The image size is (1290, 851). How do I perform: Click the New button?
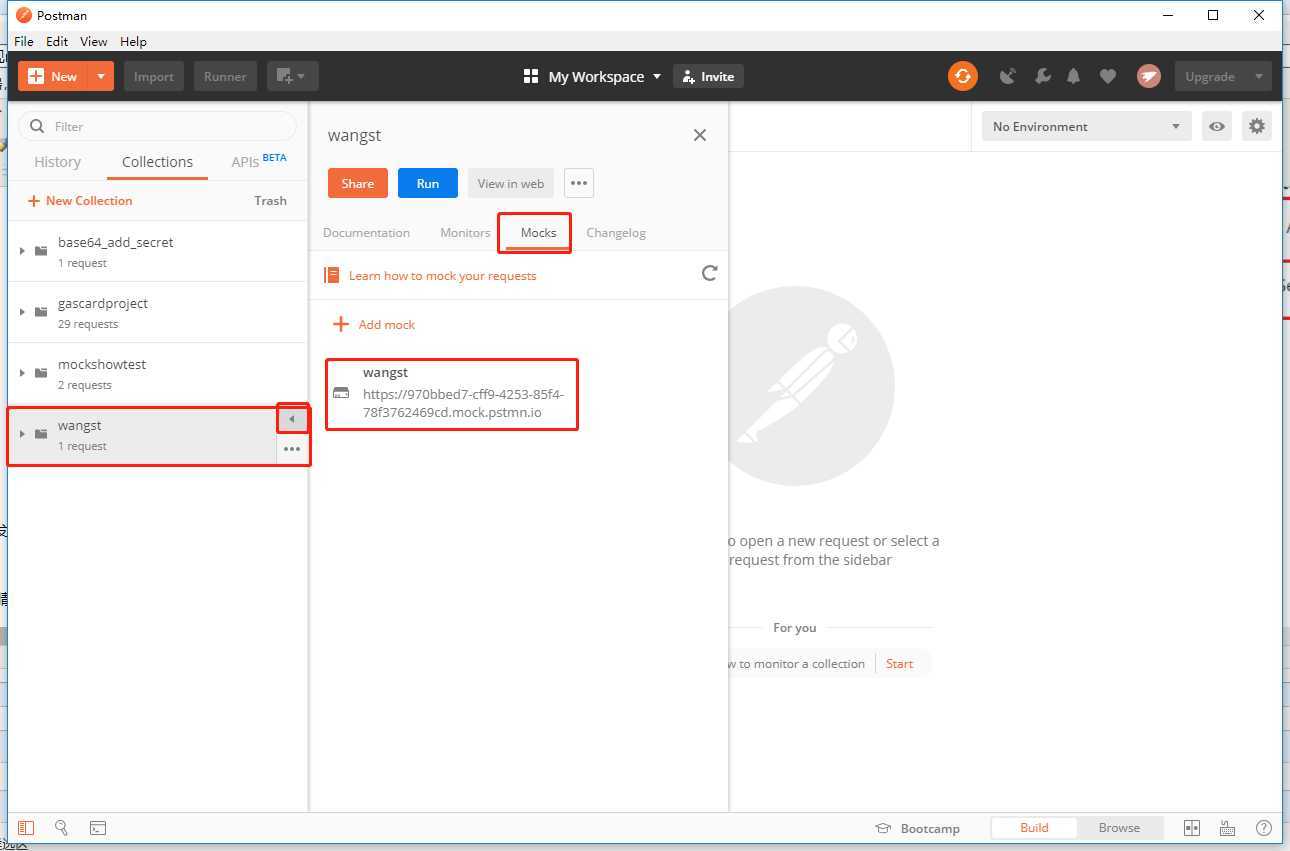click(x=53, y=76)
